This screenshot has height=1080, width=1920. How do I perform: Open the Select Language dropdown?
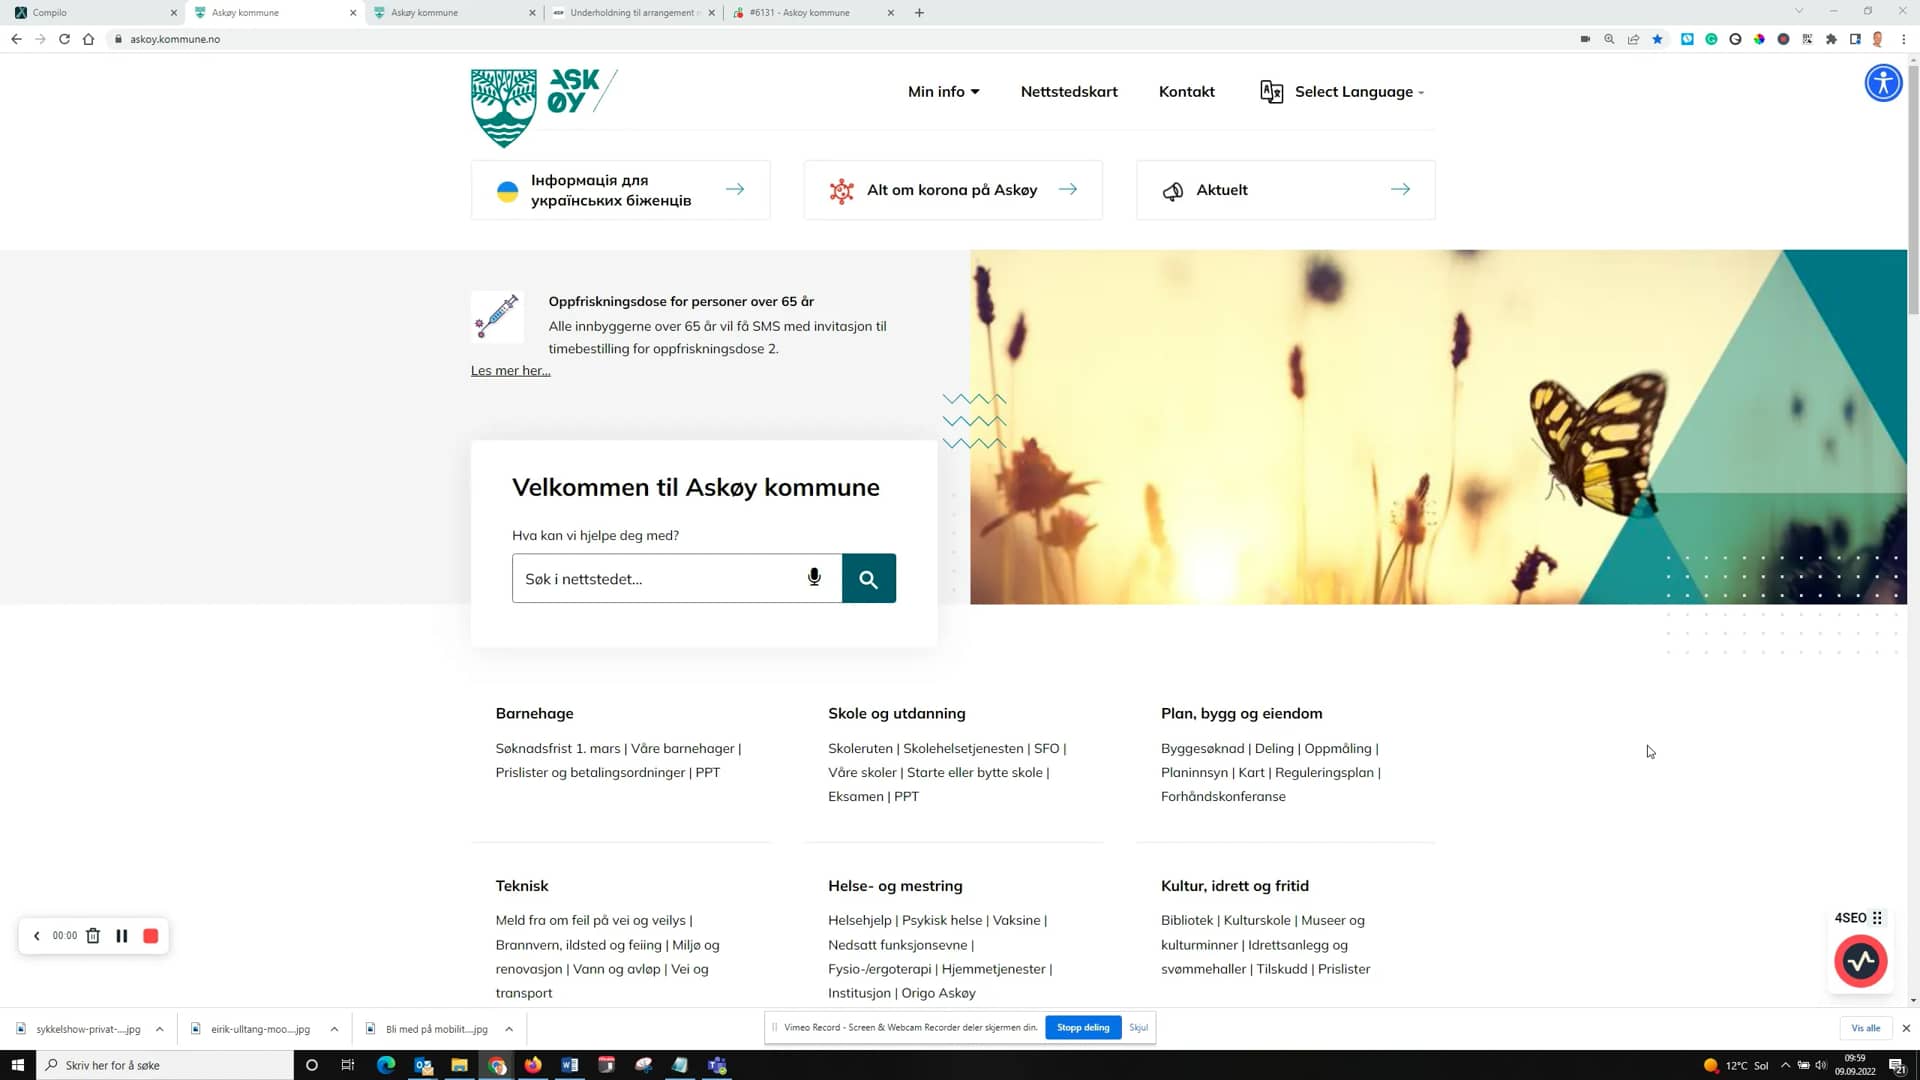click(x=1357, y=91)
